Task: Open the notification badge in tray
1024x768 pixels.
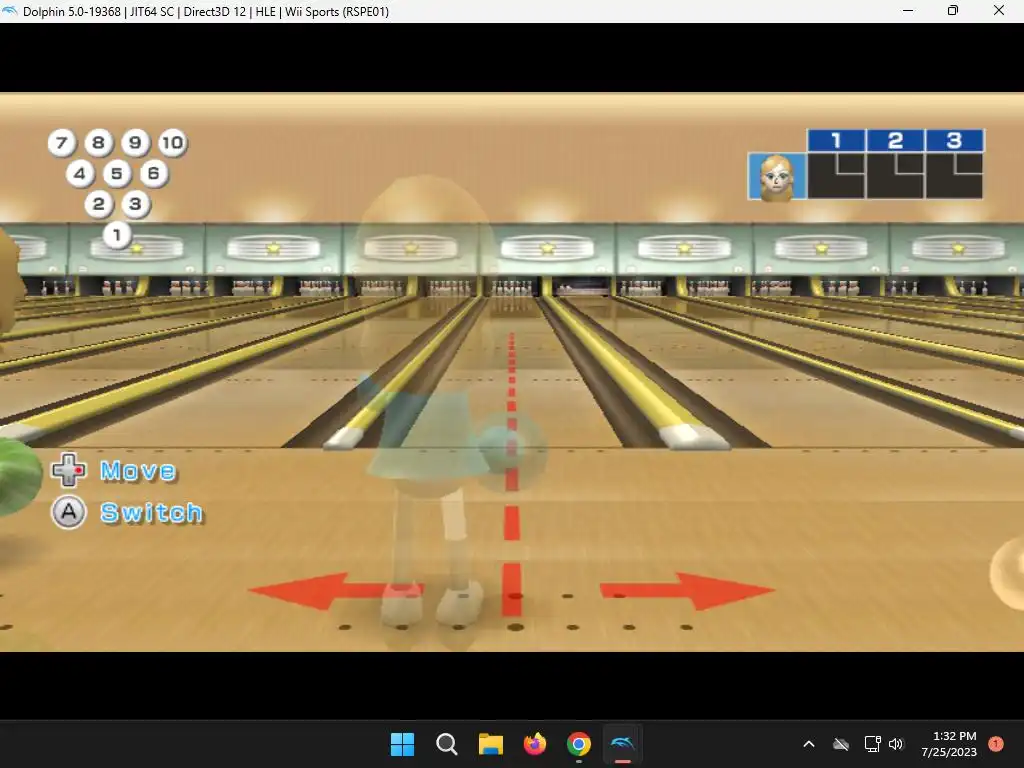Action: pos(996,743)
